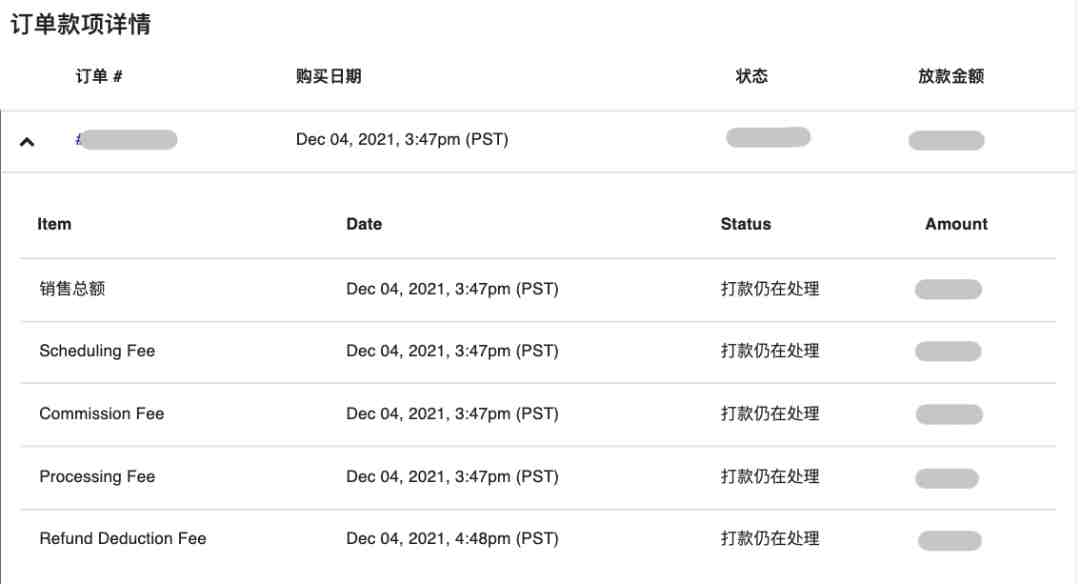The width and height of the screenshot is (1080, 584).
Task: Click the 放款金额 column header
Action: 951,76
